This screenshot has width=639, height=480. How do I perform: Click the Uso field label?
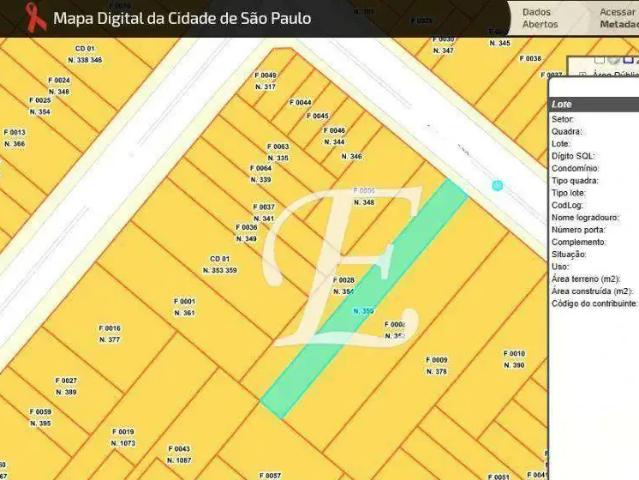click(x=560, y=266)
